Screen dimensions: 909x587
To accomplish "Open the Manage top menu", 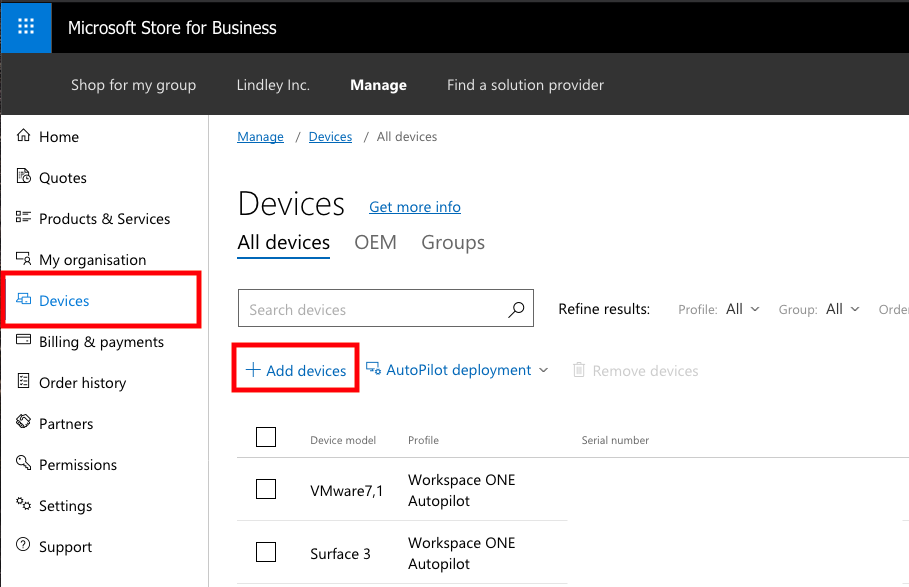I will pos(379,85).
